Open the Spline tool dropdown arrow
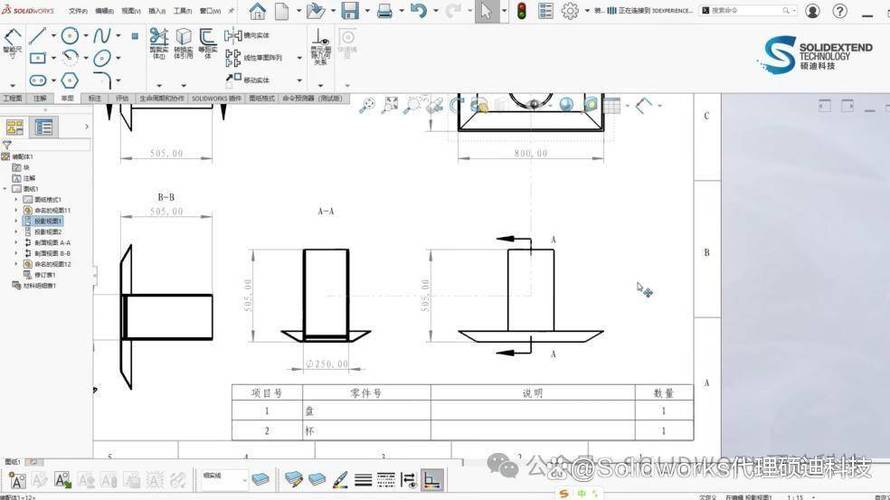 point(118,36)
